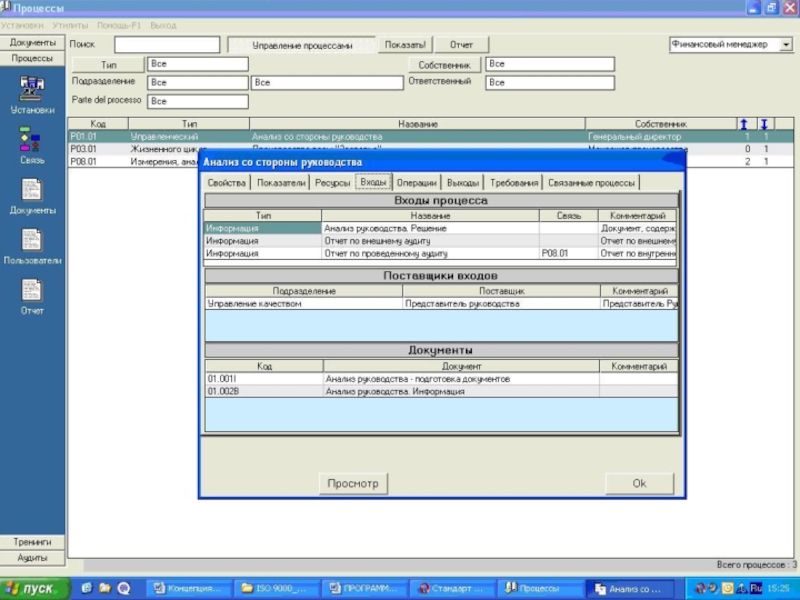Viewport: 800px width, 600px height.
Task: Click the up-arrow column header icon
Action: [x=744, y=124]
